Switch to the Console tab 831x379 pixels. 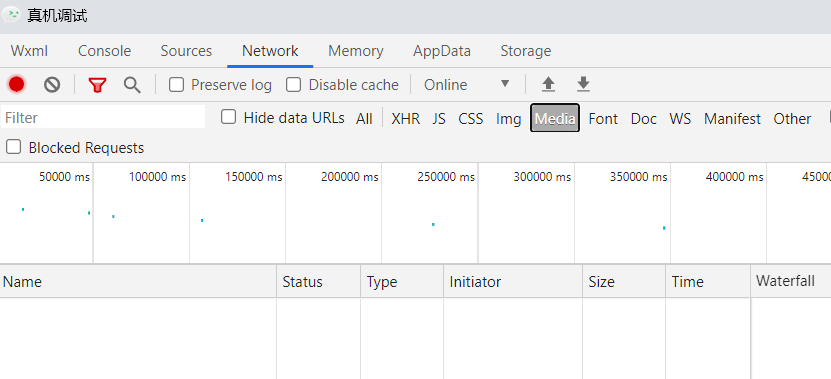104,51
